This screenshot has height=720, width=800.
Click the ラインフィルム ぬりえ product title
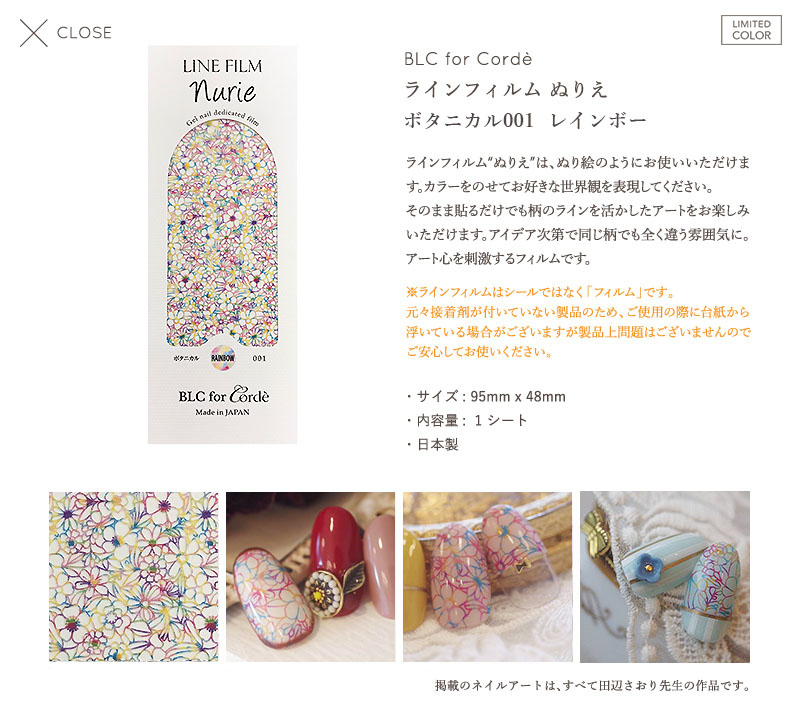506,90
